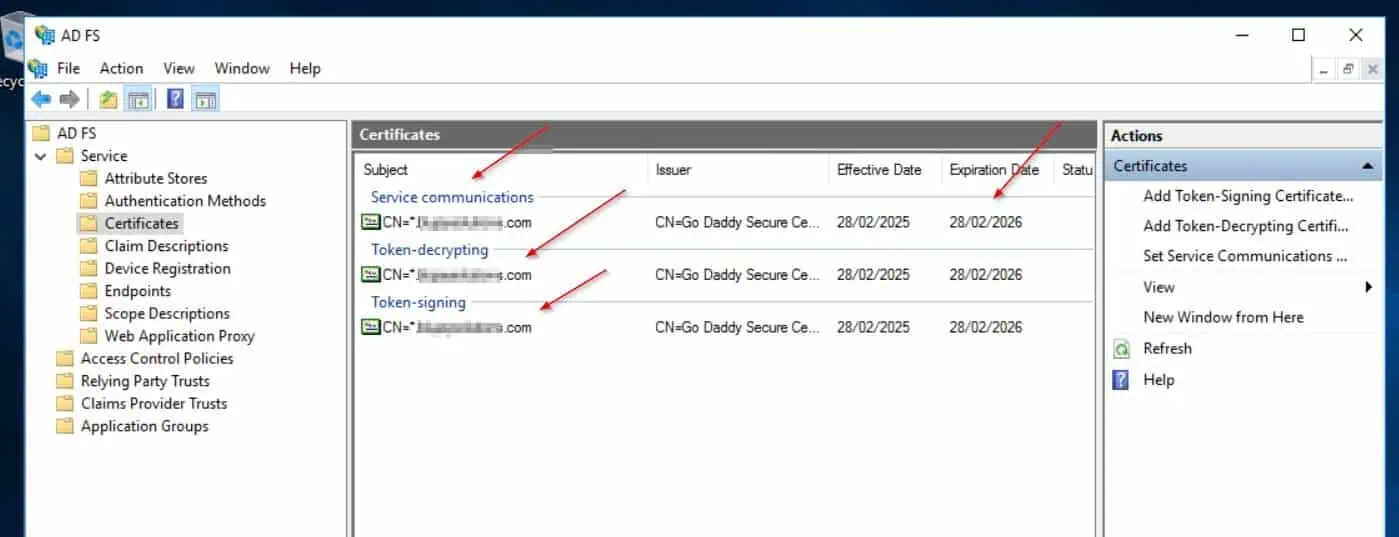Collapse the Service tree node

40,156
